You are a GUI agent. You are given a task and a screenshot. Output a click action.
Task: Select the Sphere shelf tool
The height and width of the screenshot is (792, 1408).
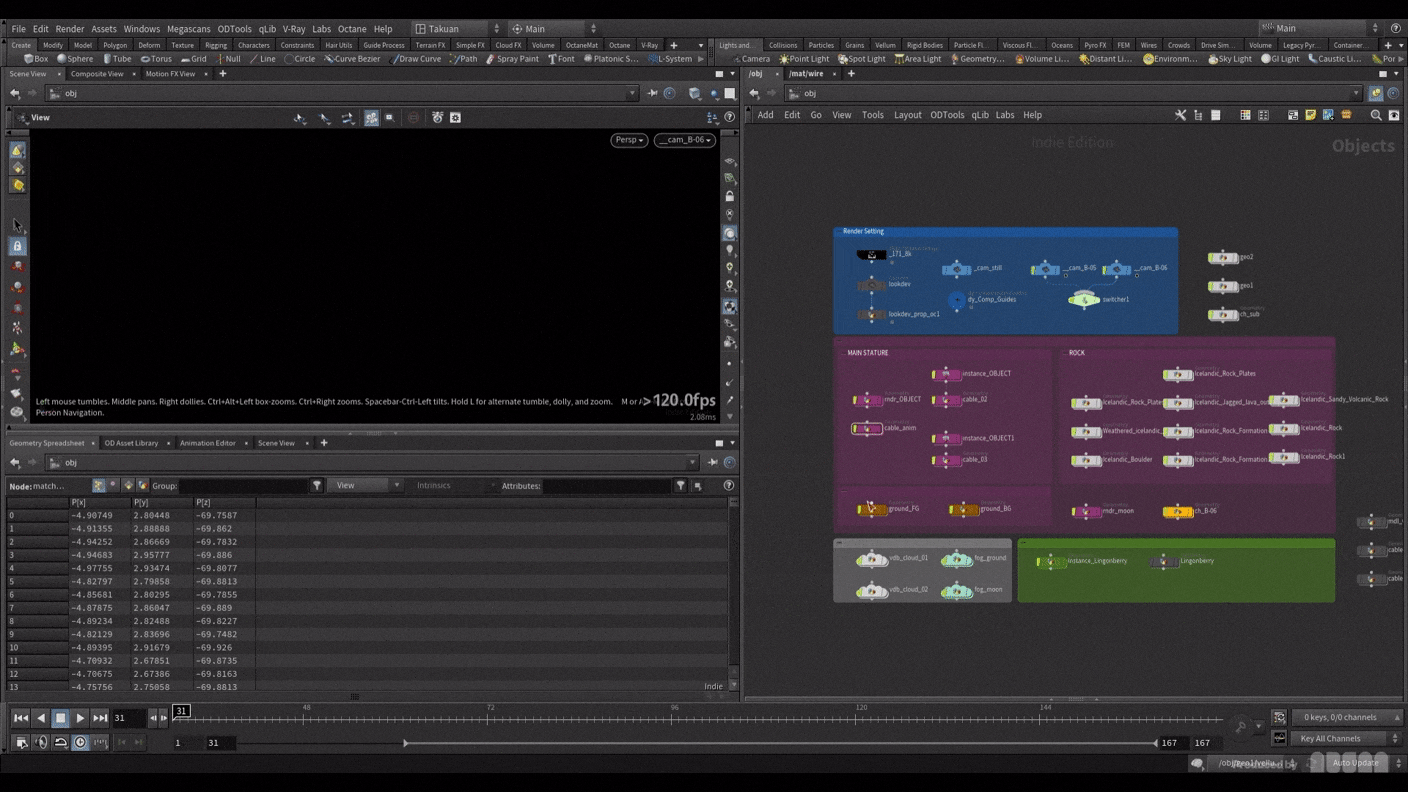75,59
